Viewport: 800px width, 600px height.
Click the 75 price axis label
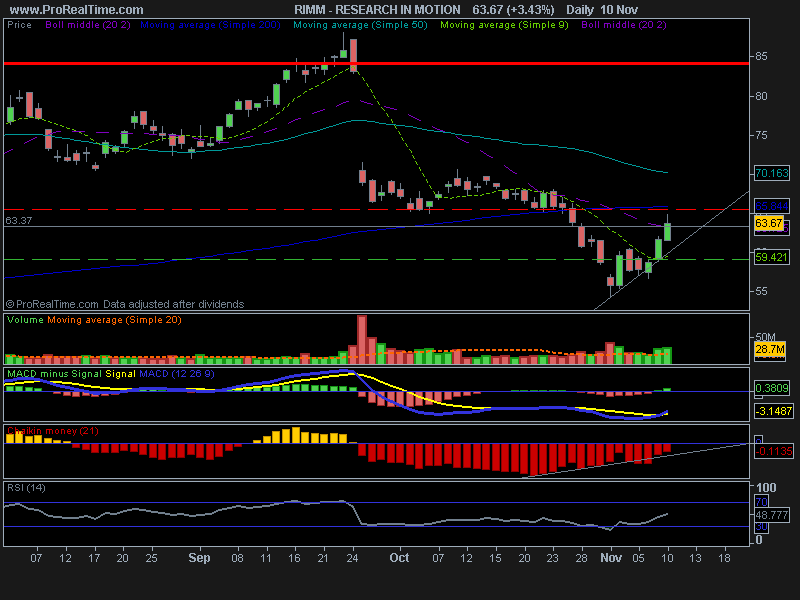(x=761, y=135)
